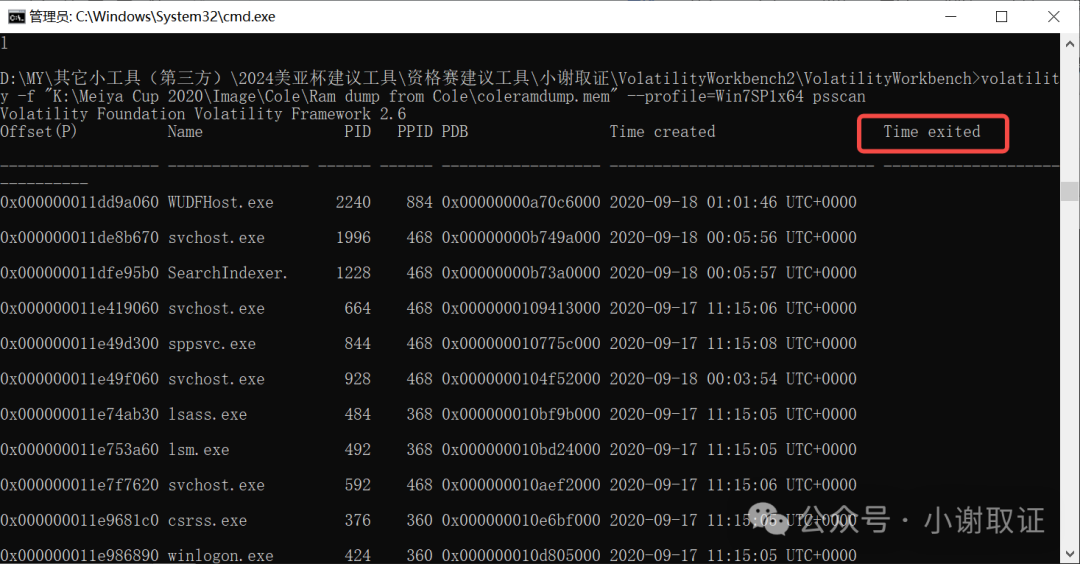The image size is (1080, 564).
Task: Click PID value '928'
Action: click(357, 379)
